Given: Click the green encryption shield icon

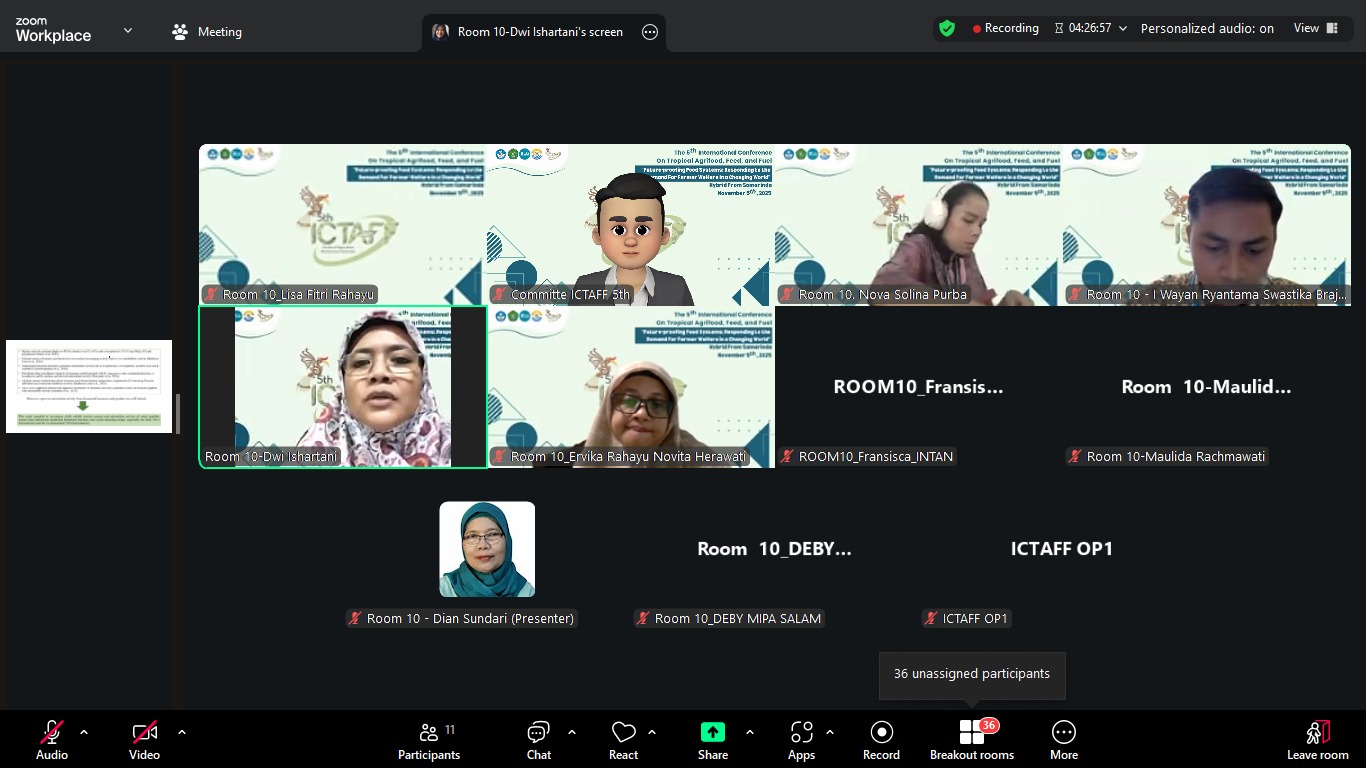Looking at the screenshot, I should (946, 29).
